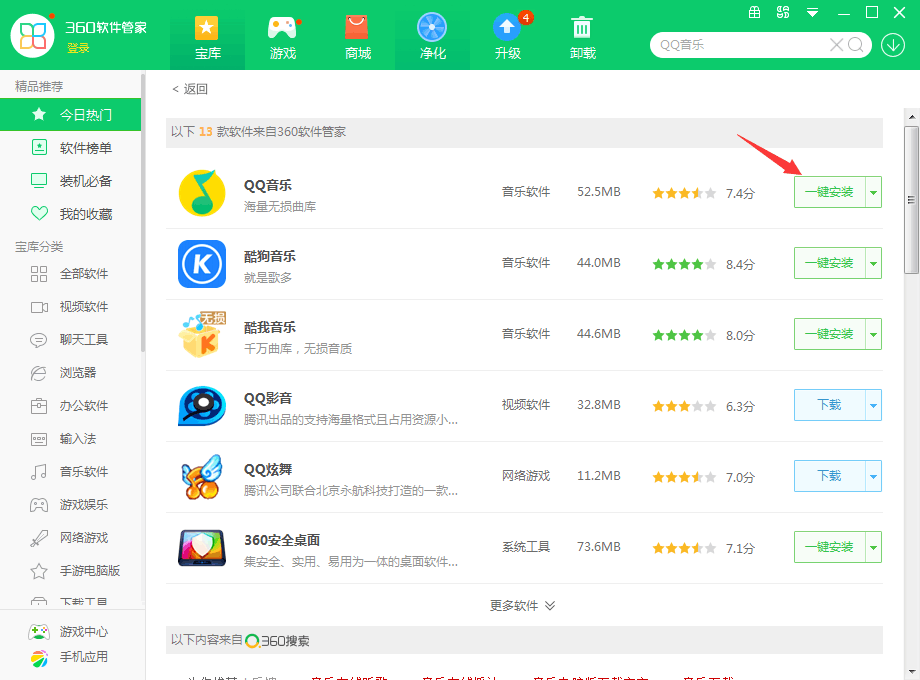
Task: Click the magnifier search icon
Action: click(x=856, y=45)
